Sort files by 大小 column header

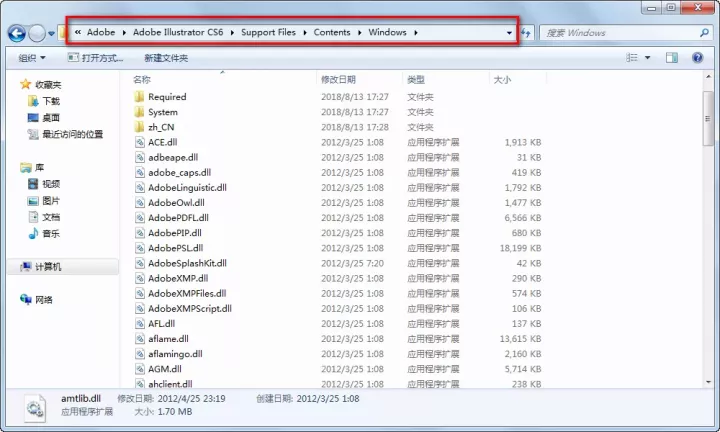(x=501, y=79)
